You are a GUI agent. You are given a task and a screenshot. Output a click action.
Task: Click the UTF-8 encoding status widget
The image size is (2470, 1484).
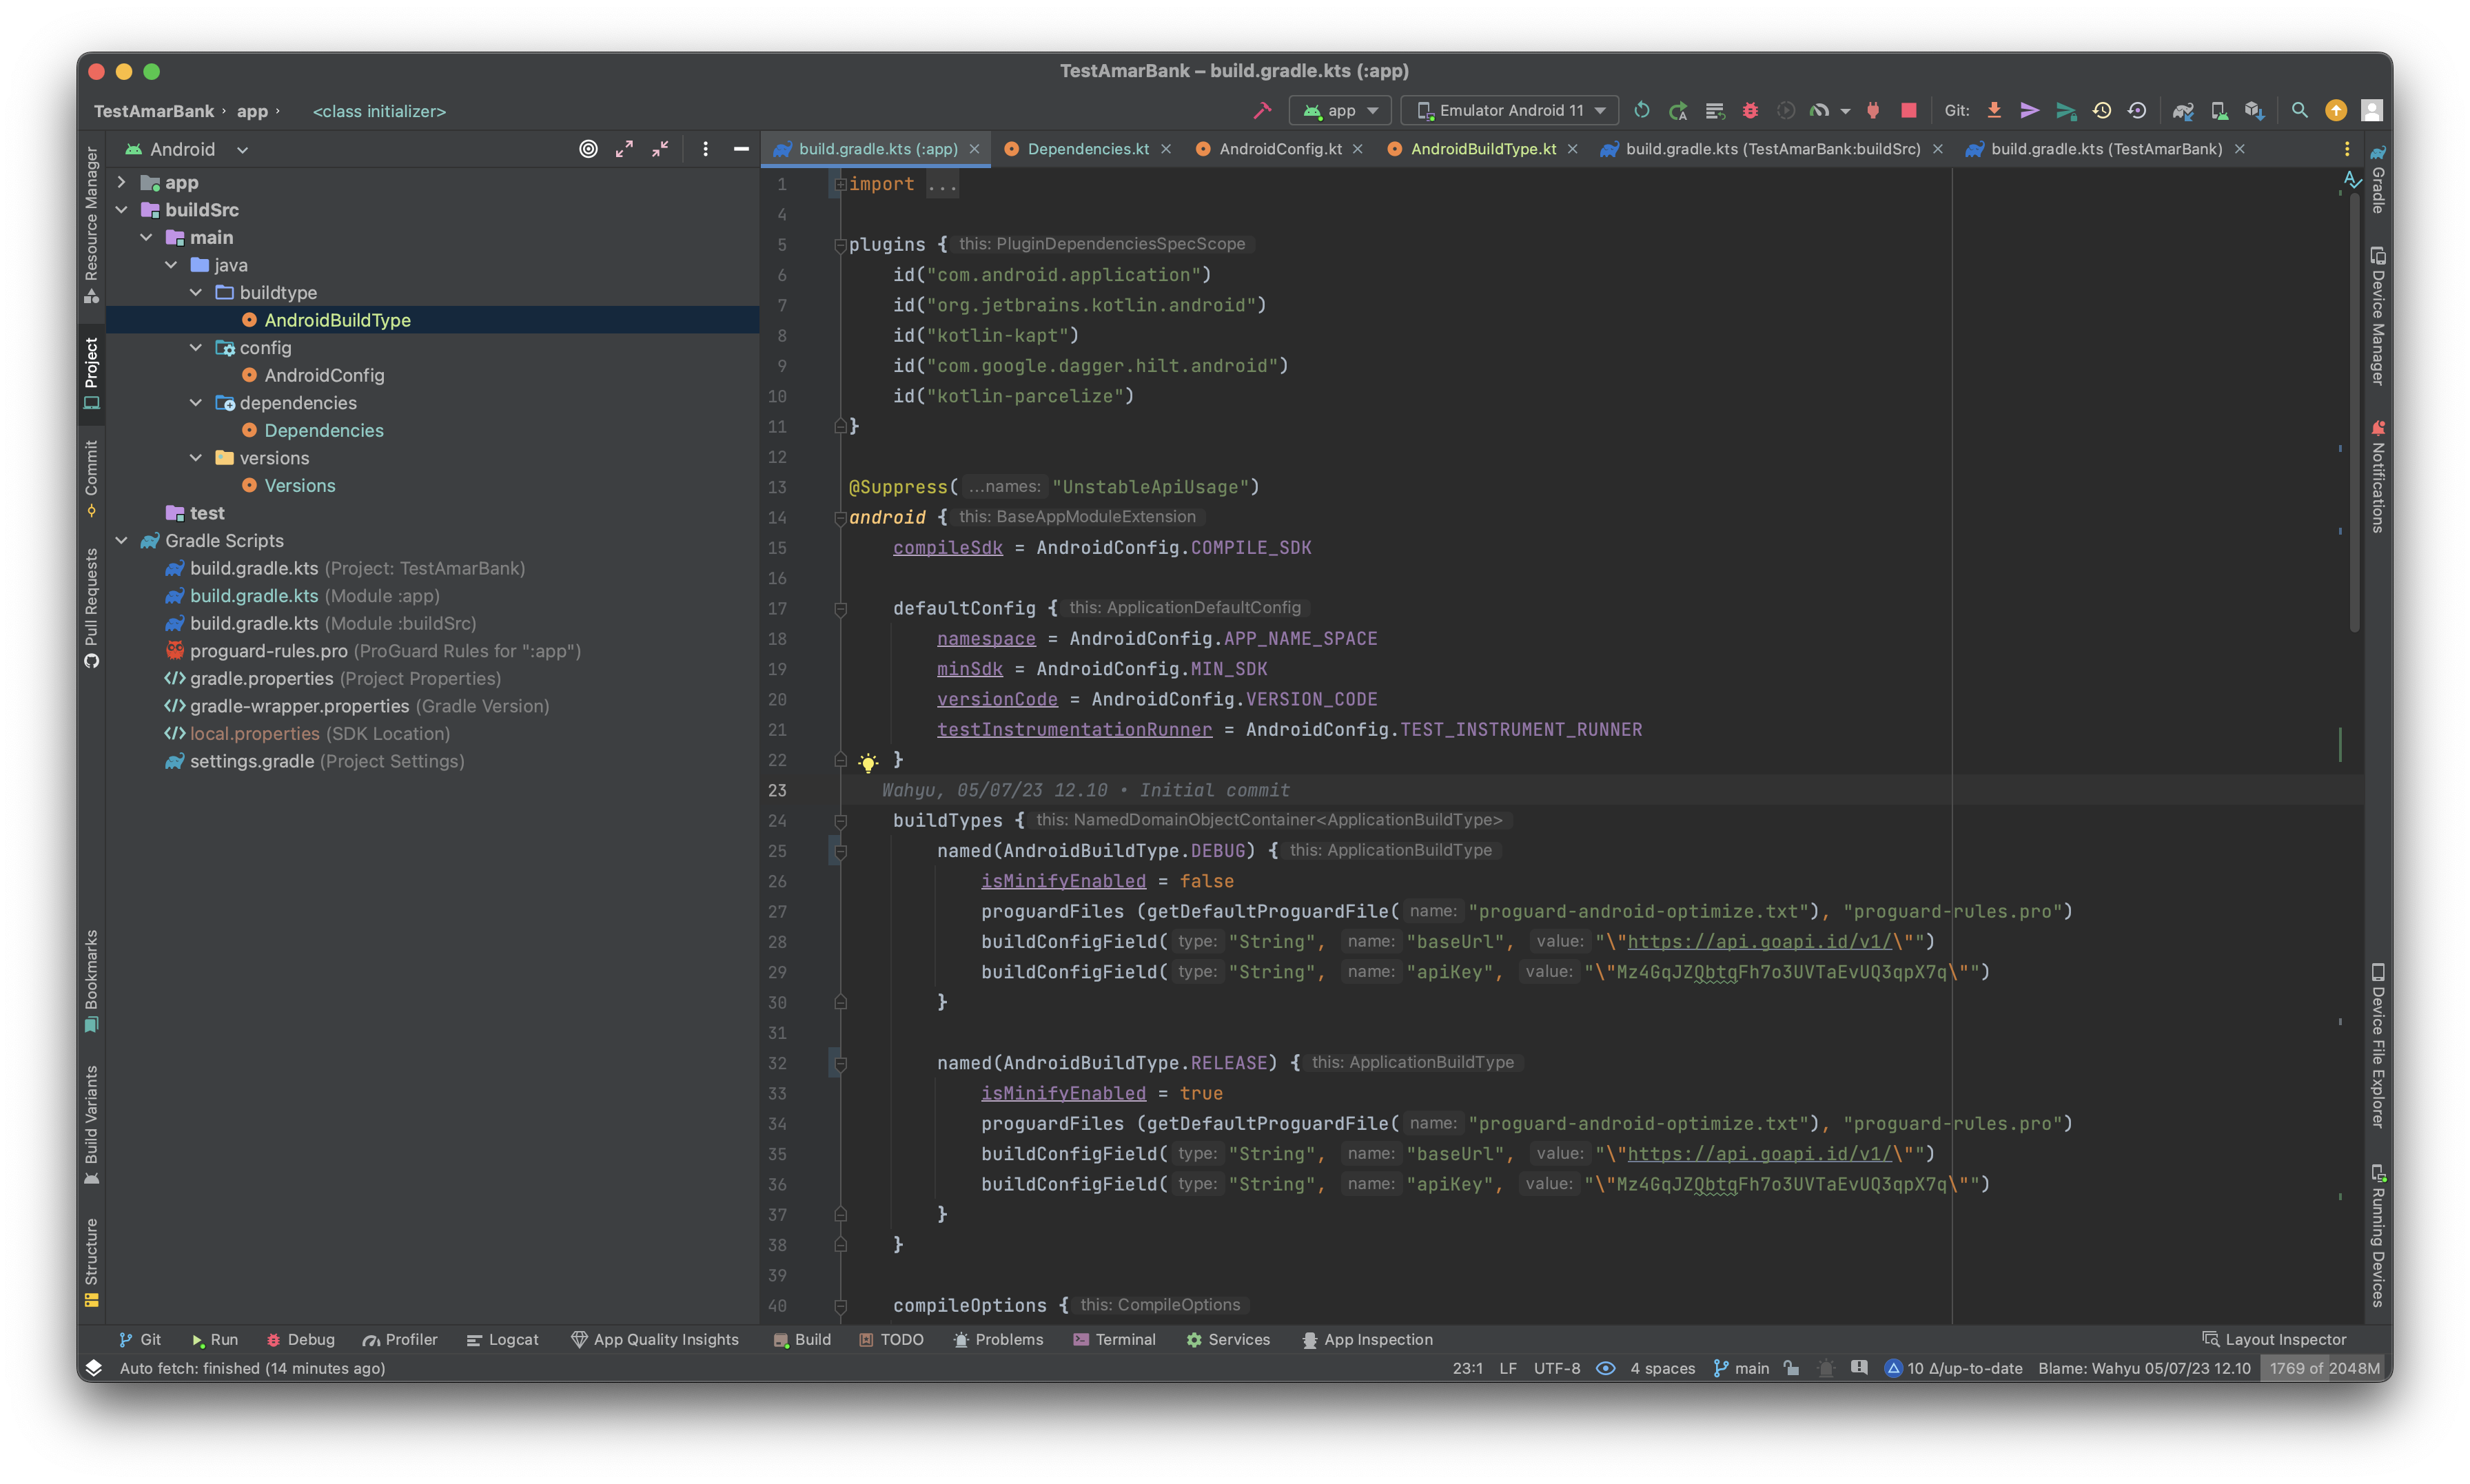[1557, 1368]
